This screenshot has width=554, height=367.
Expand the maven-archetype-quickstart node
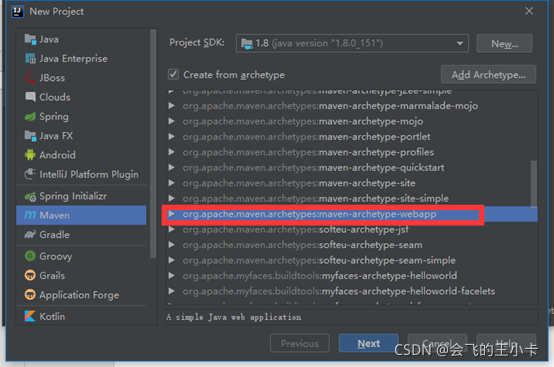pyautogui.click(x=172, y=167)
